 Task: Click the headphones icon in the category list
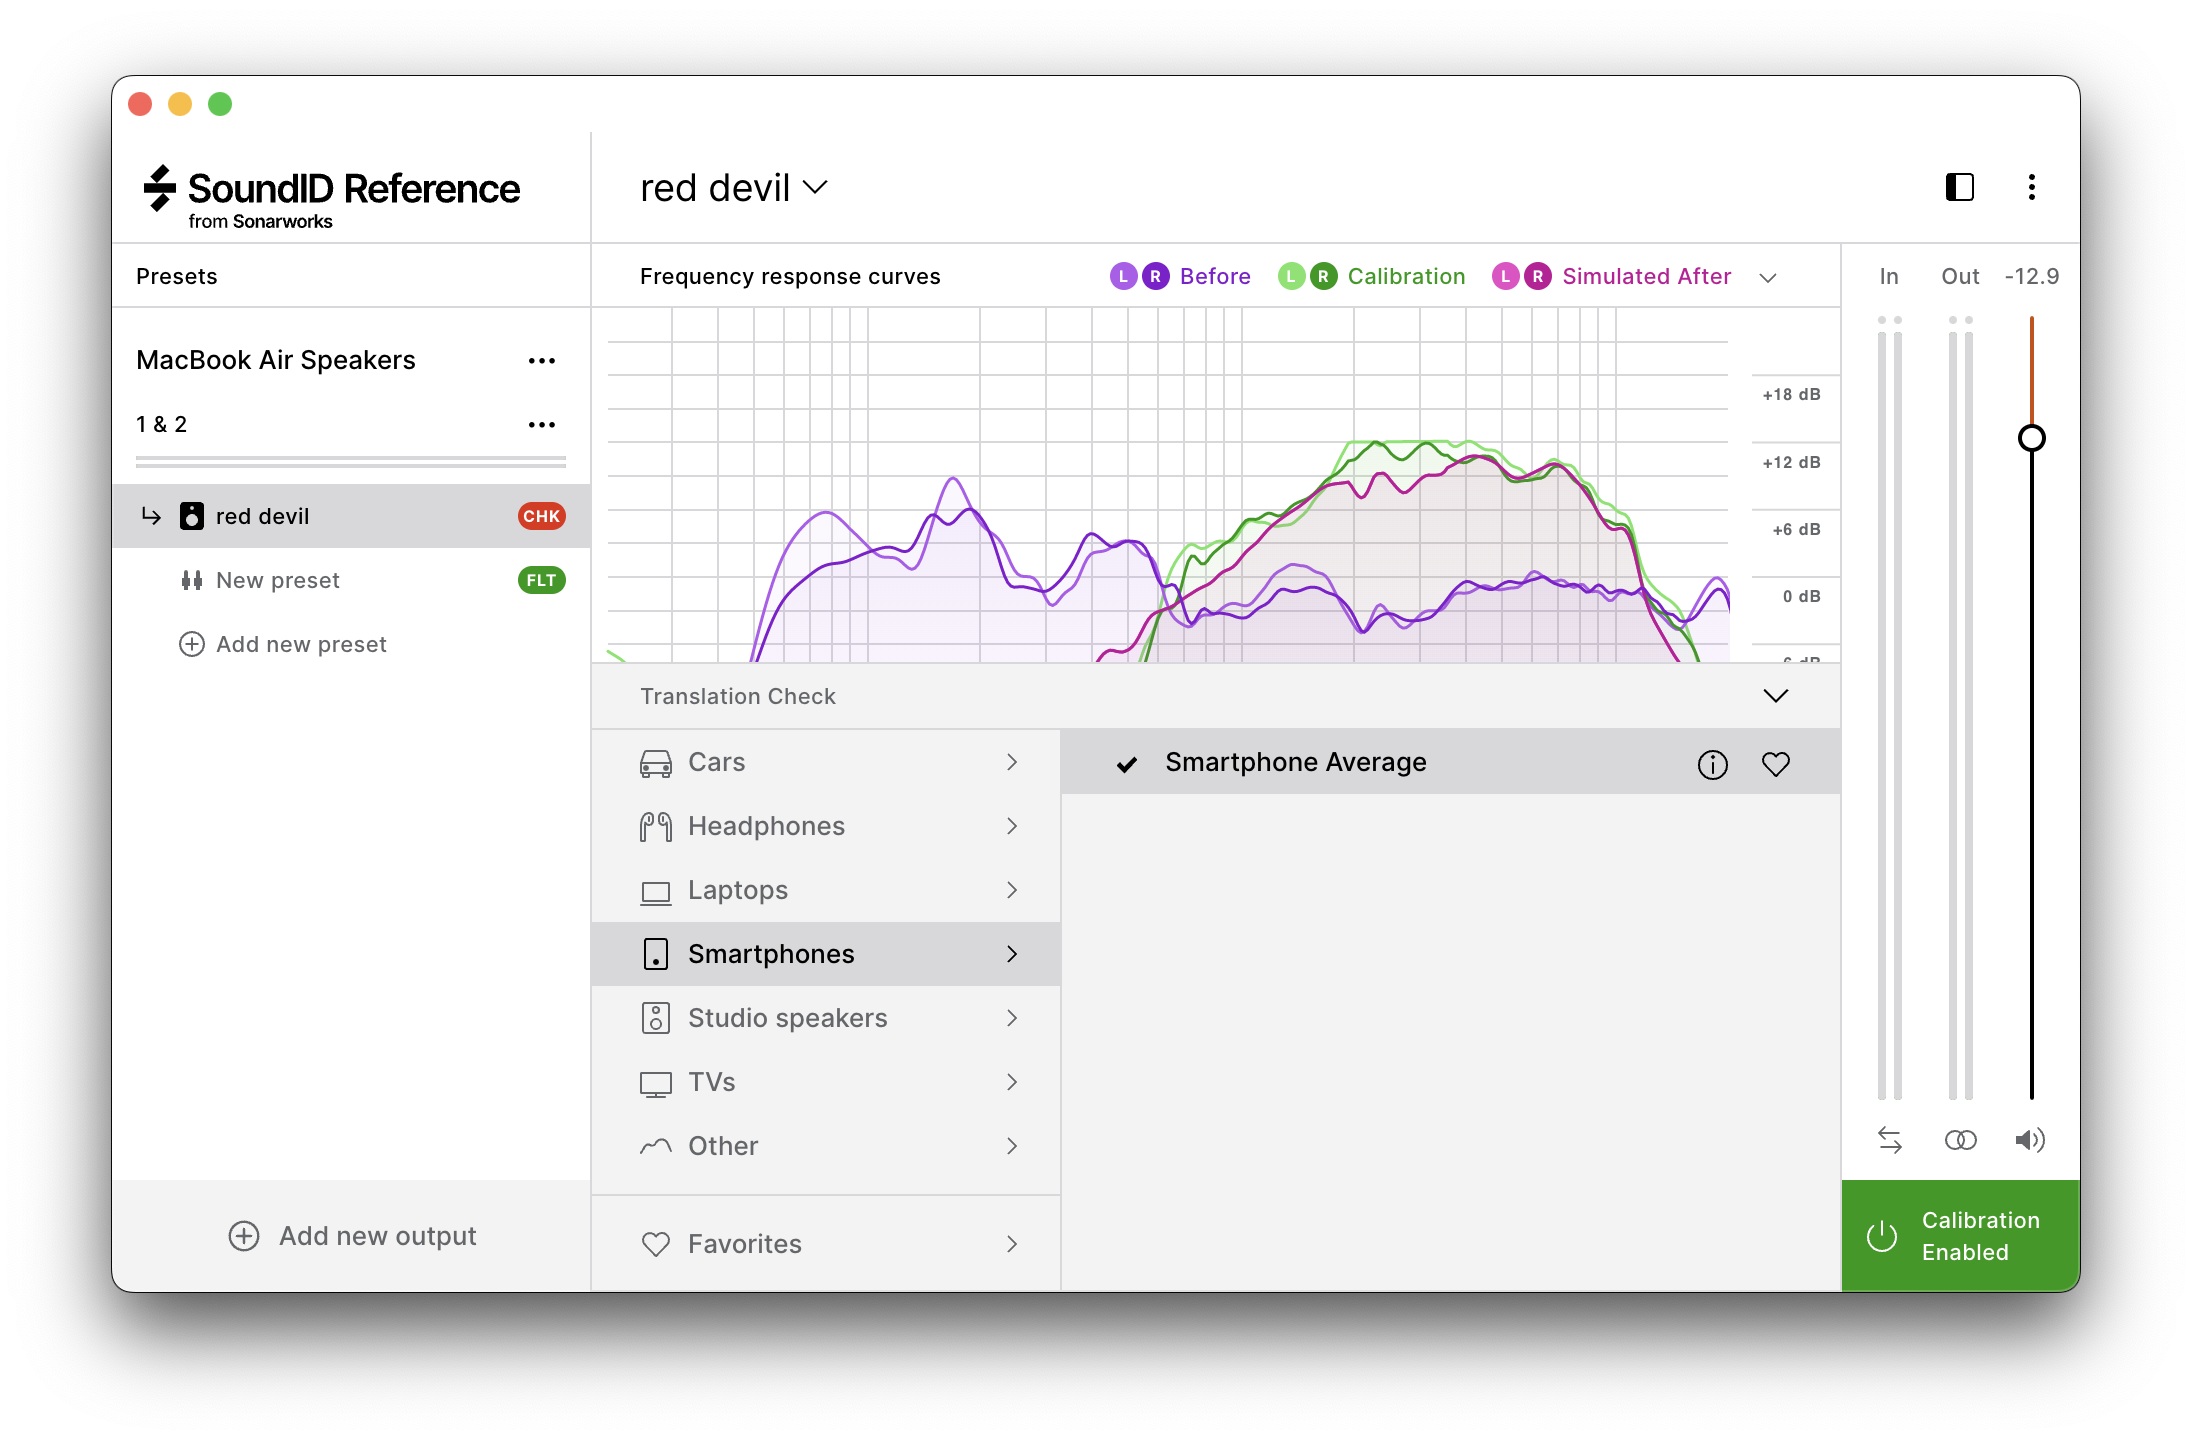pyautogui.click(x=656, y=827)
